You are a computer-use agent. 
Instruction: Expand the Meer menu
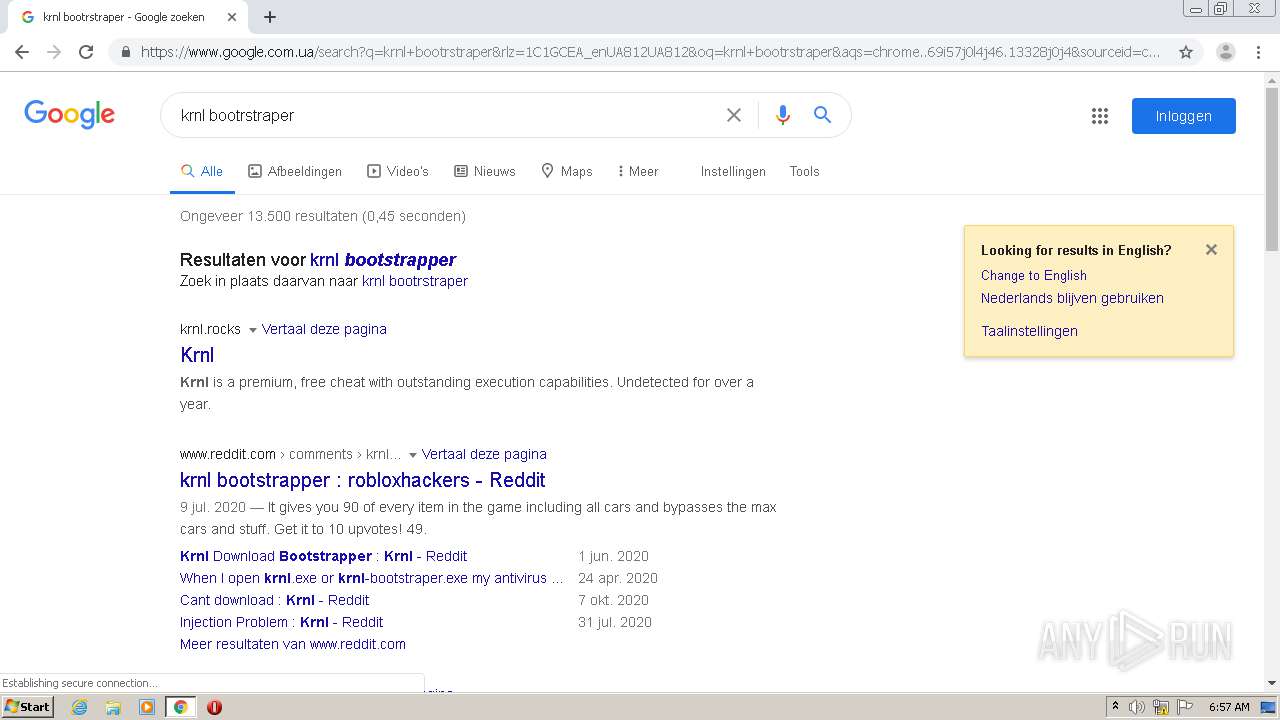638,171
